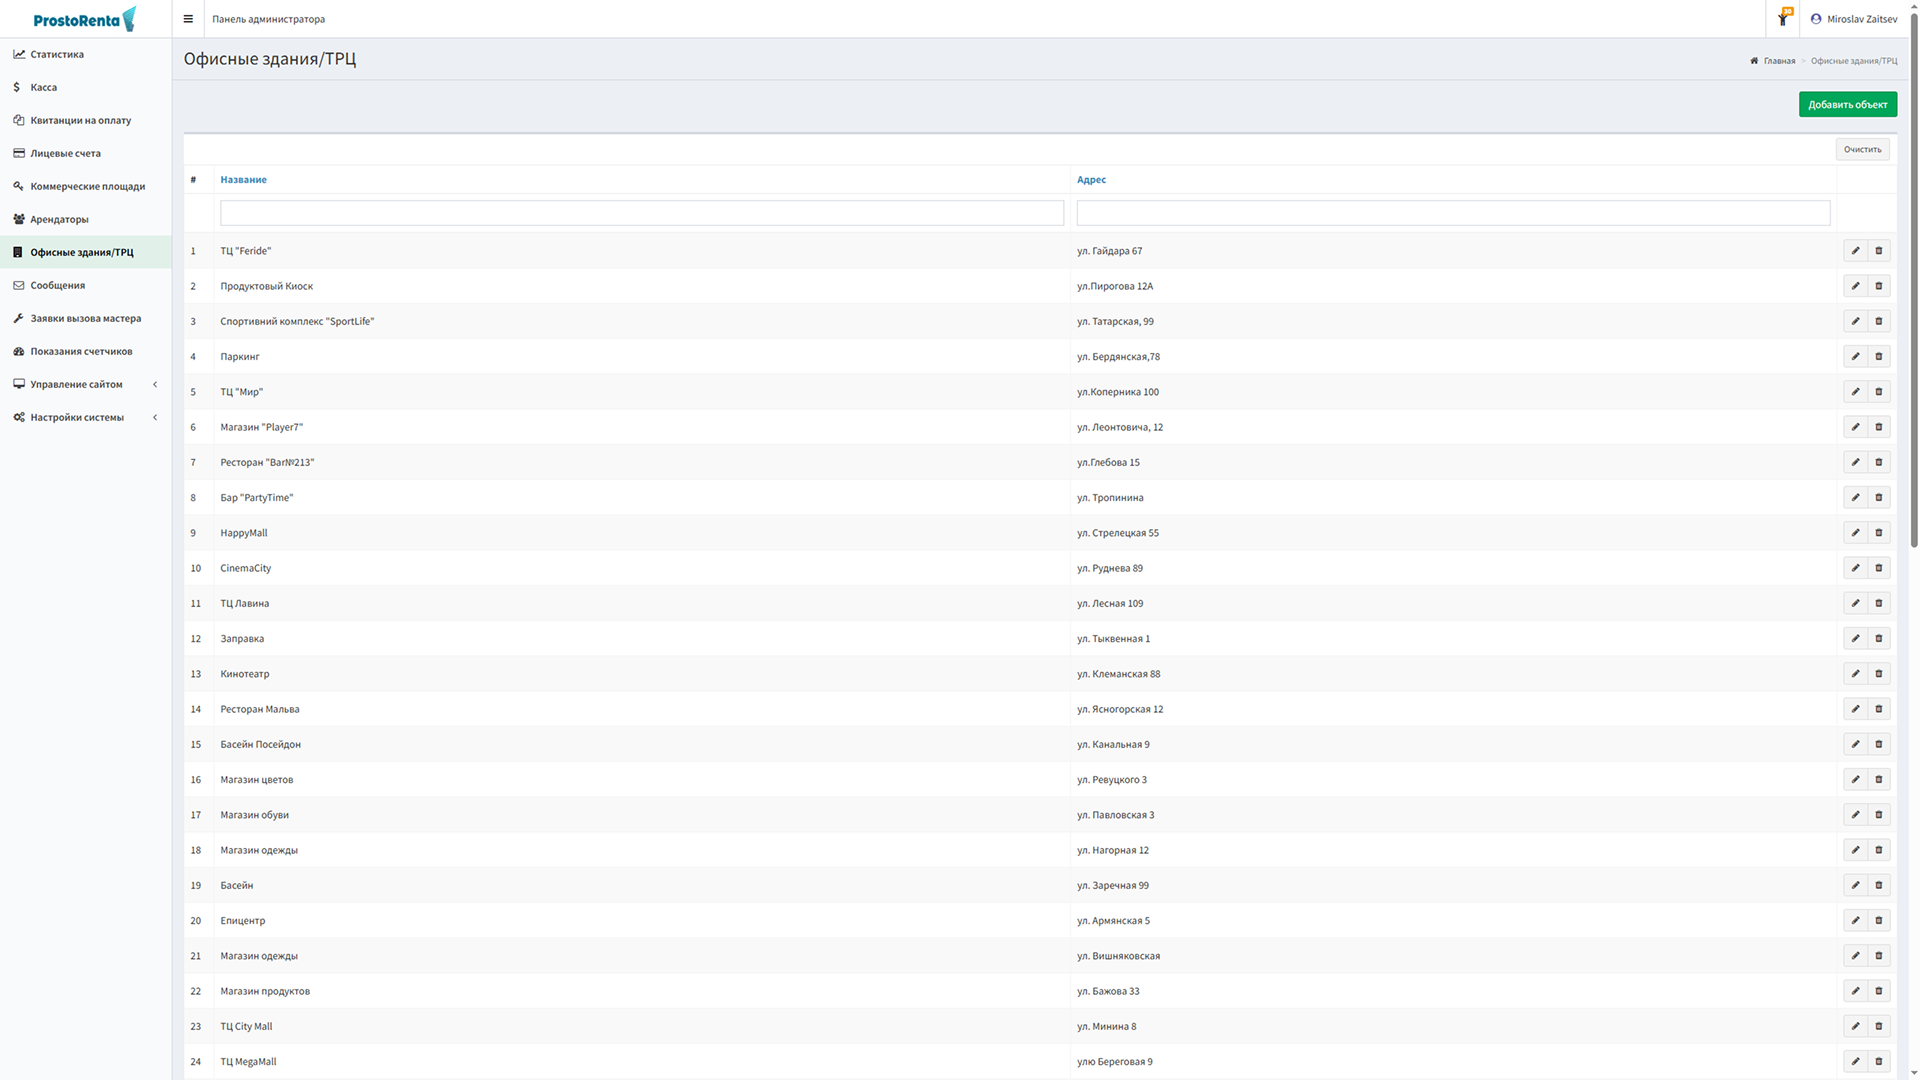Click trash icon for CinemaCity row
Image resolution: width=1920 pixels, height=1080 pixels.
click(x=1878, y=568)
